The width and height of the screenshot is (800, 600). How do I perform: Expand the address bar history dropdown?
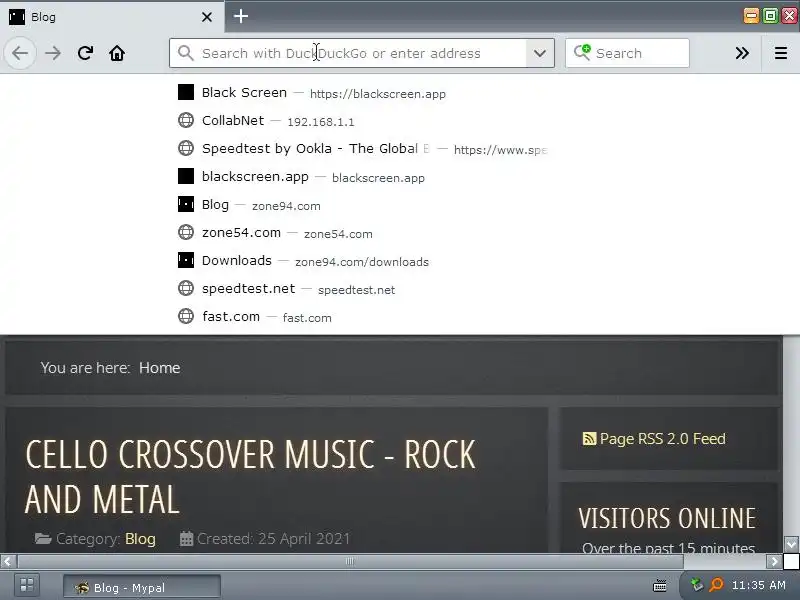click(540, 53)
